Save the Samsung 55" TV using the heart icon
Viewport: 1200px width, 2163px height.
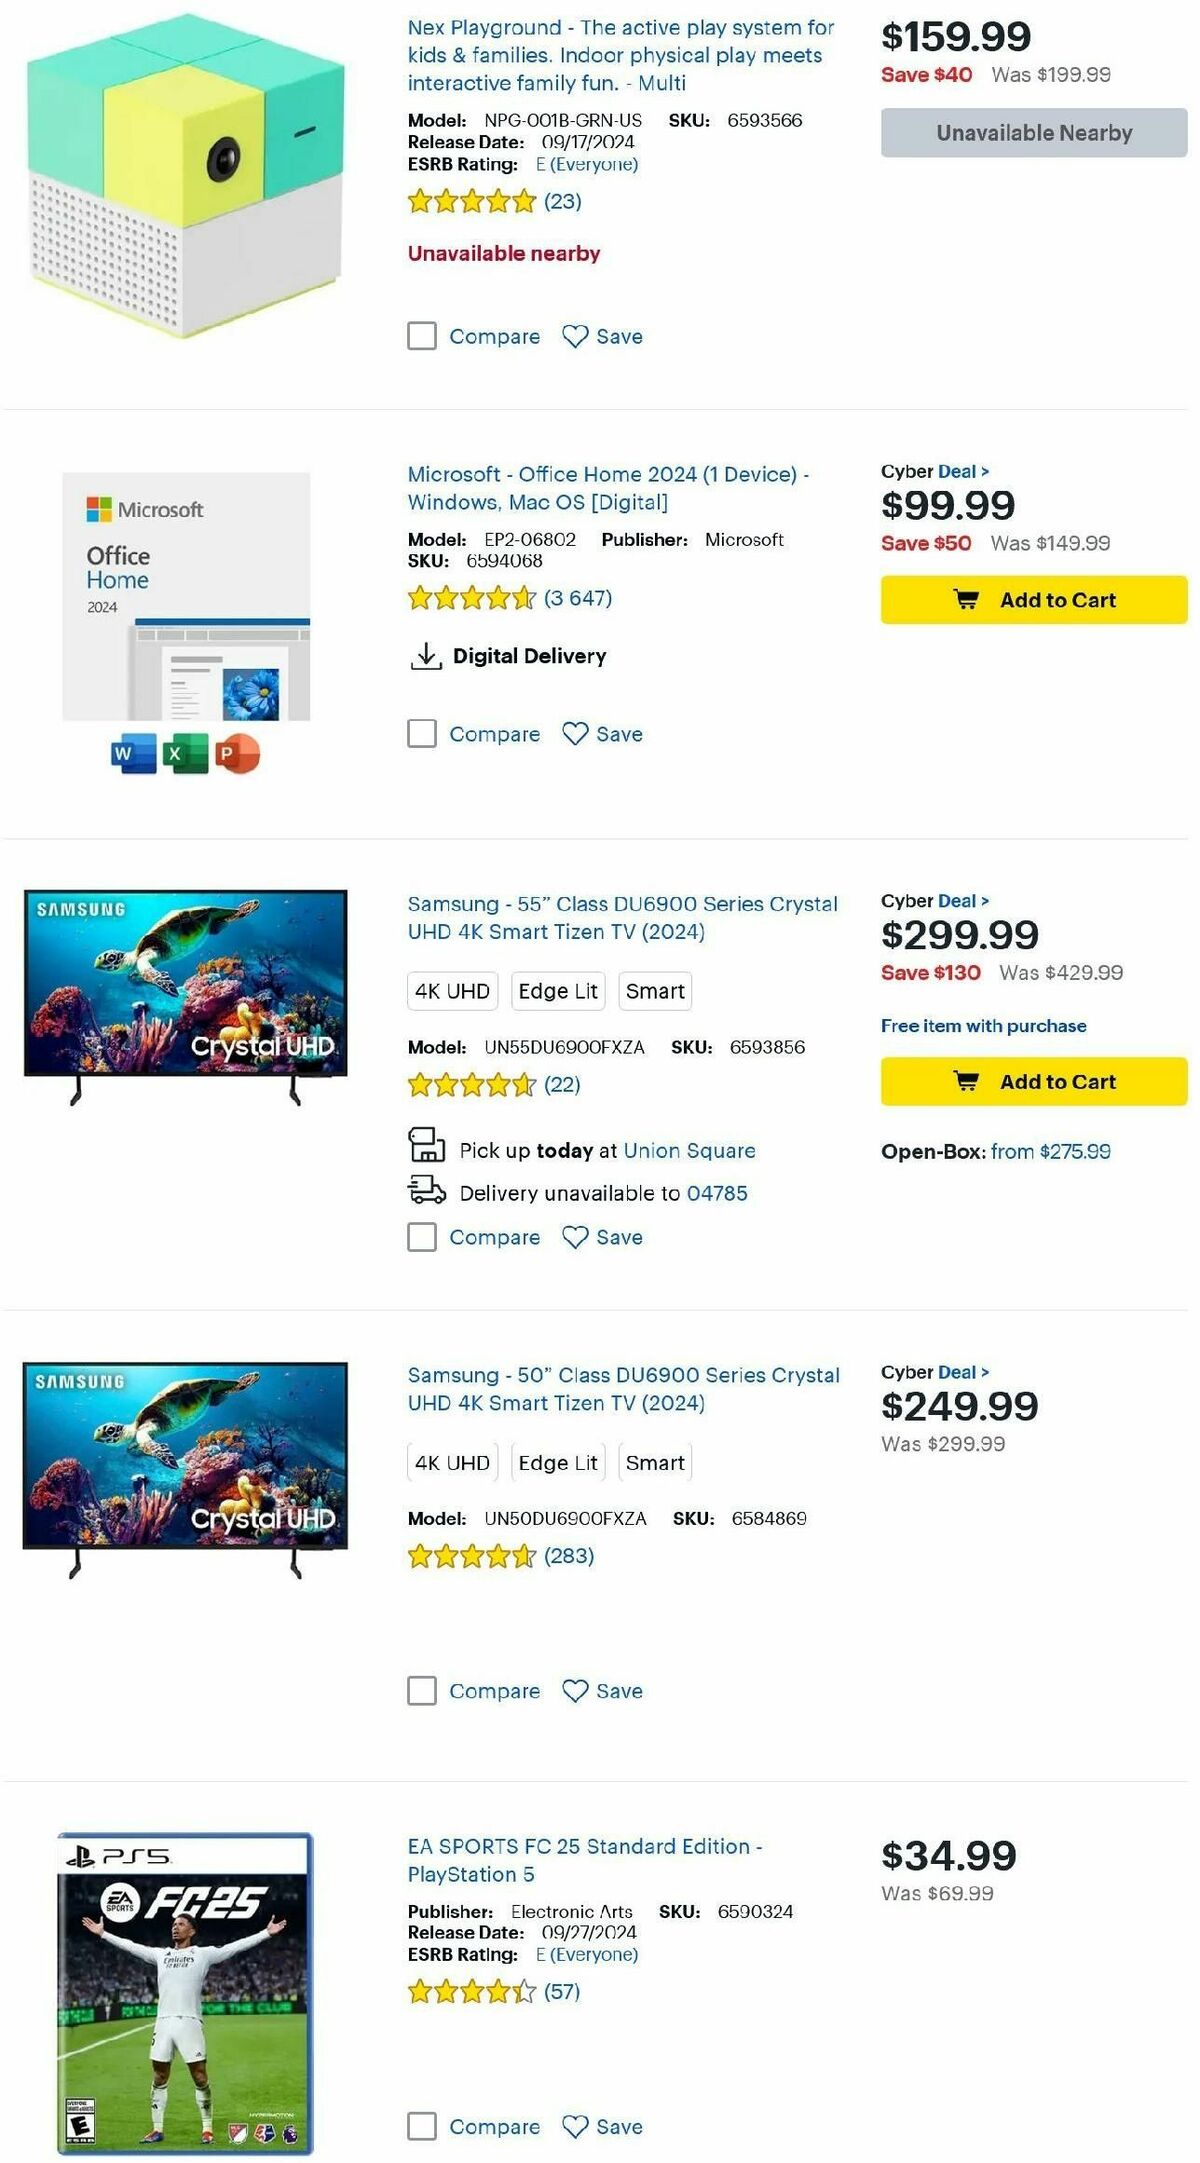(573, 1237)
